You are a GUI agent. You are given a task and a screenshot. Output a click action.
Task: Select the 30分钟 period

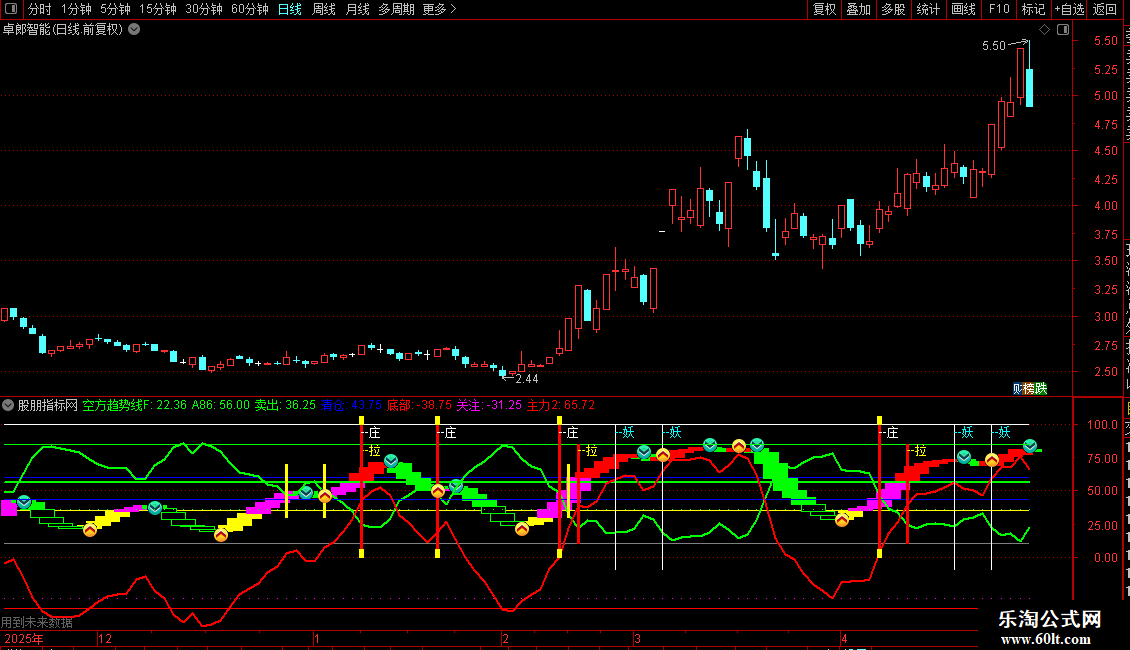tap(204, 9)
